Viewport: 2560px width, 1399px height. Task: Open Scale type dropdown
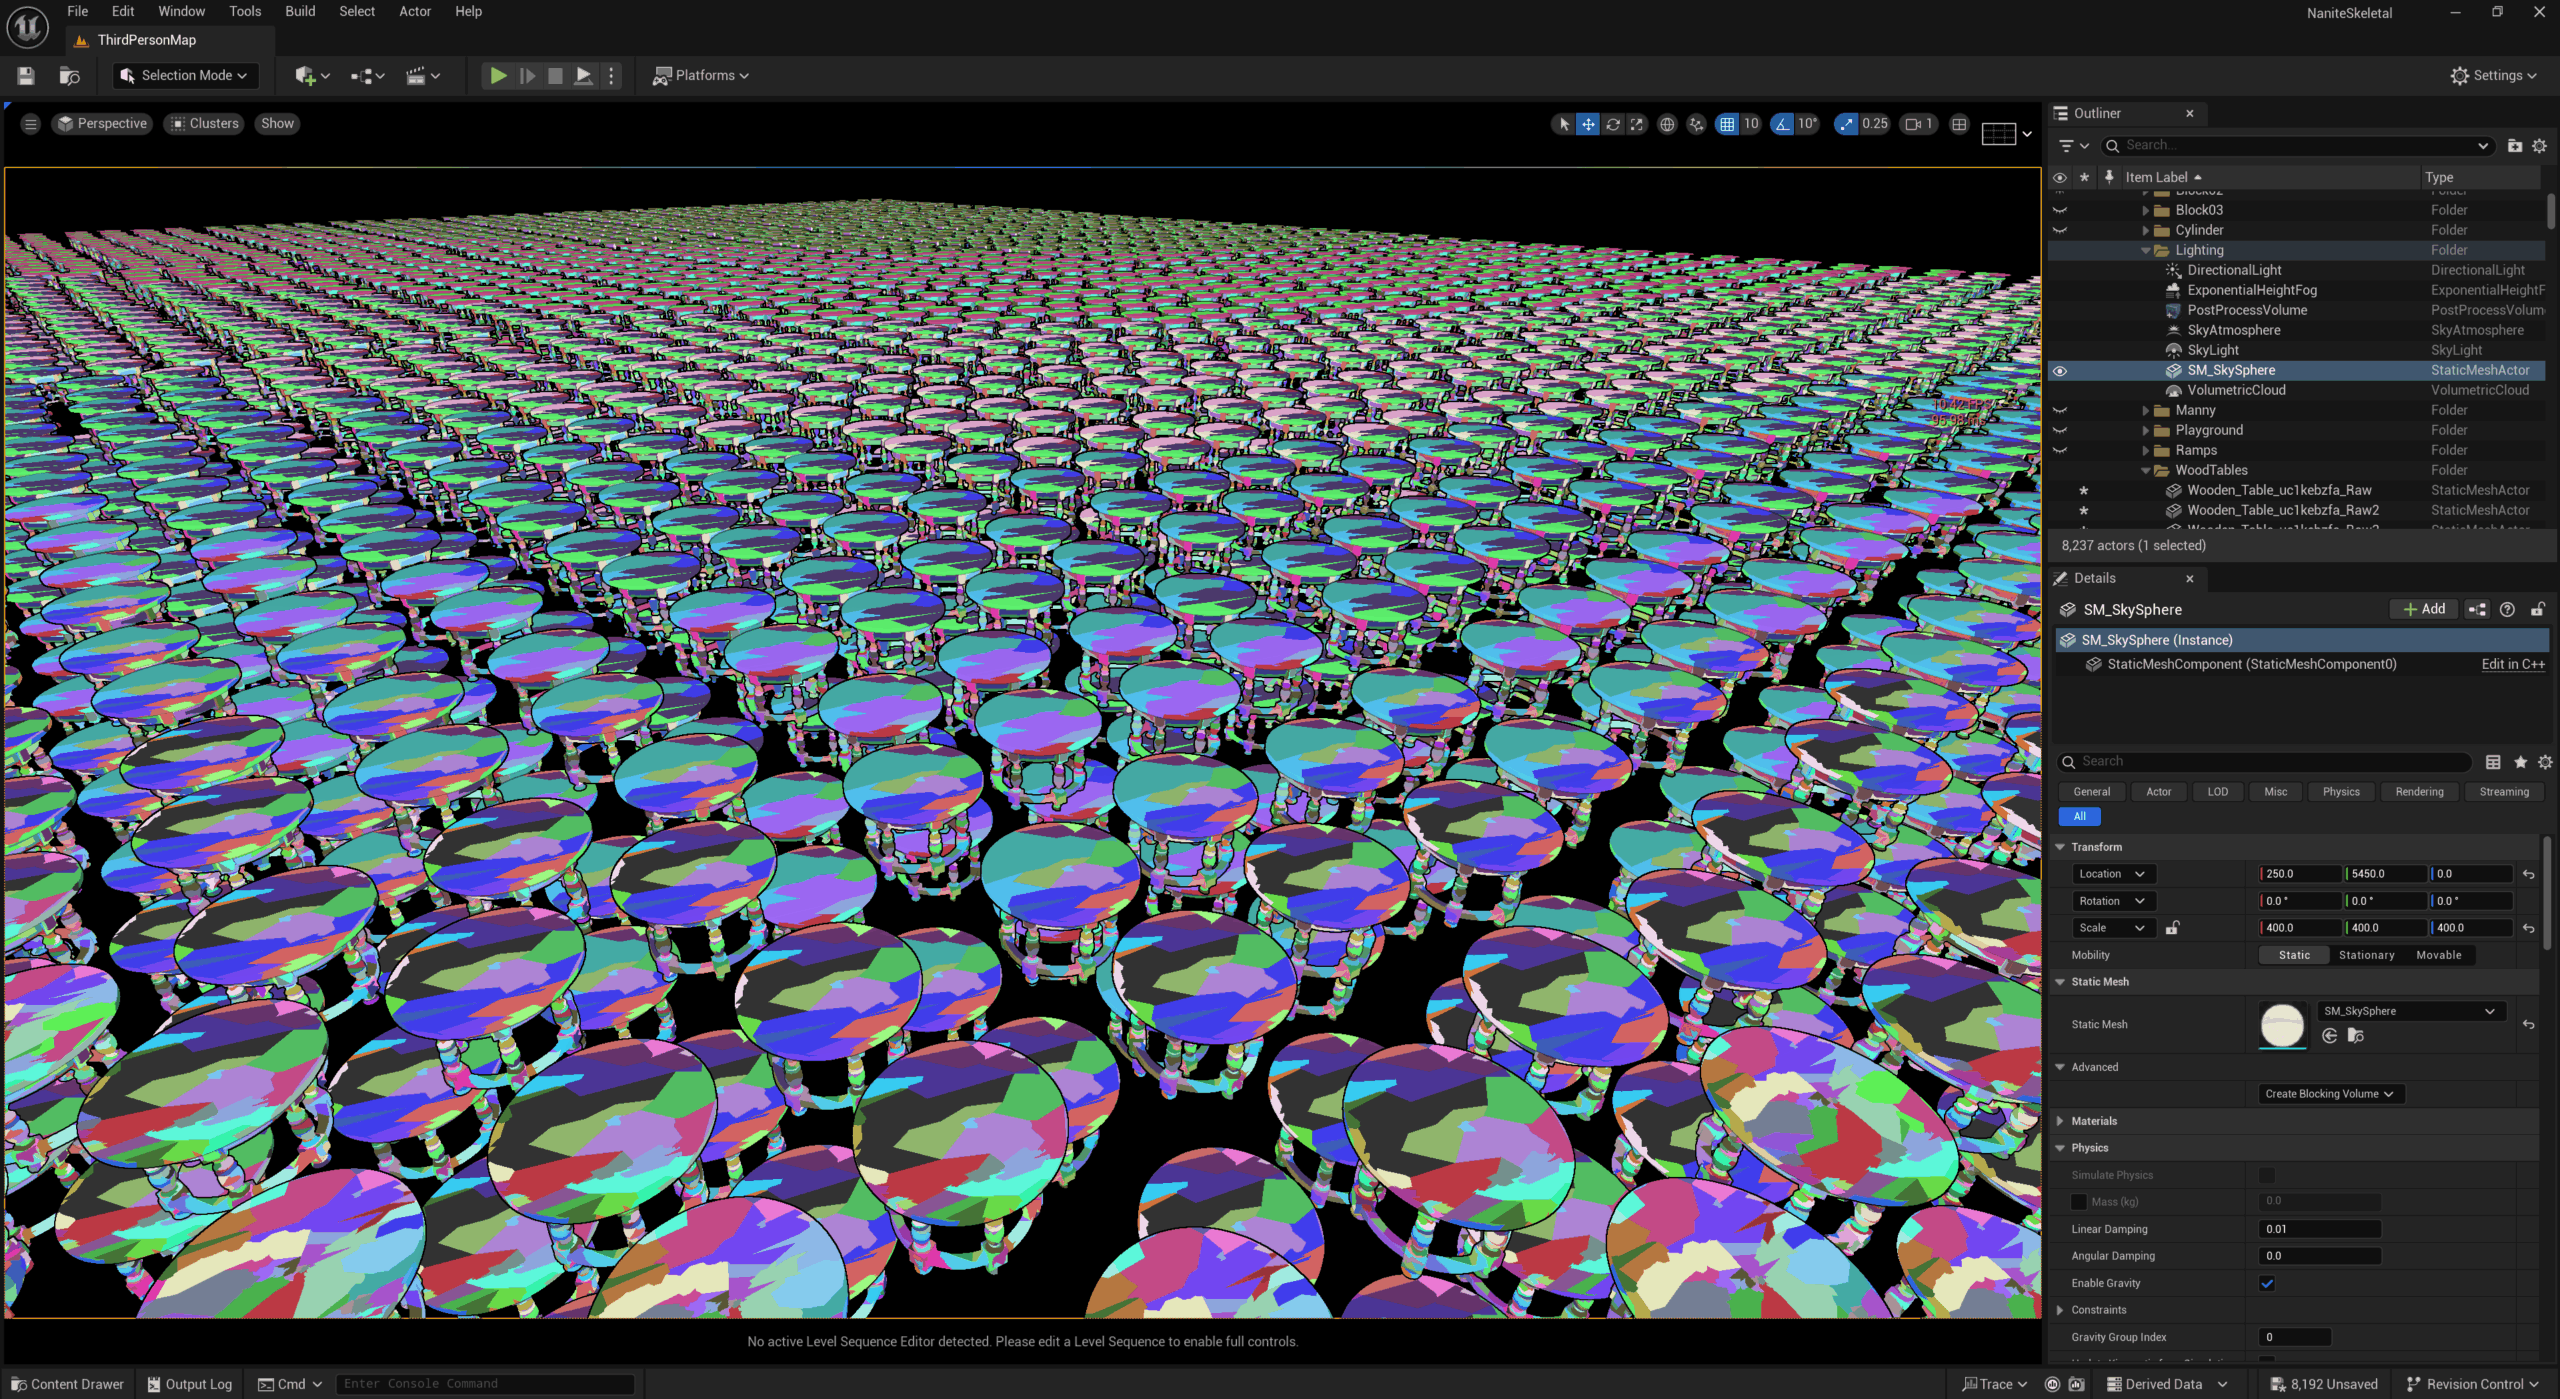[2113, 928]
